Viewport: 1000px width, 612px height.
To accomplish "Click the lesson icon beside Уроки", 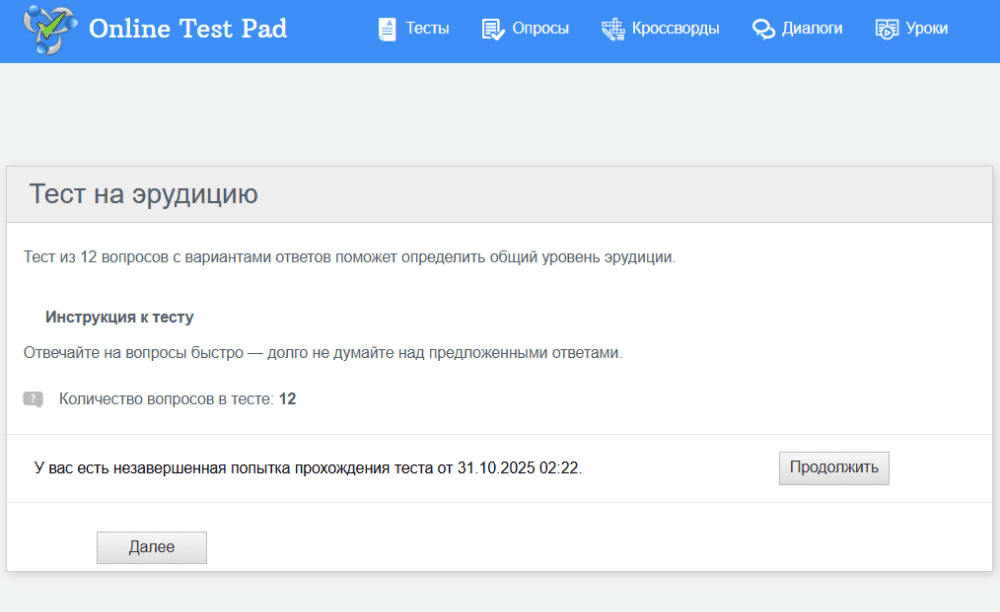I will (886, 29).
